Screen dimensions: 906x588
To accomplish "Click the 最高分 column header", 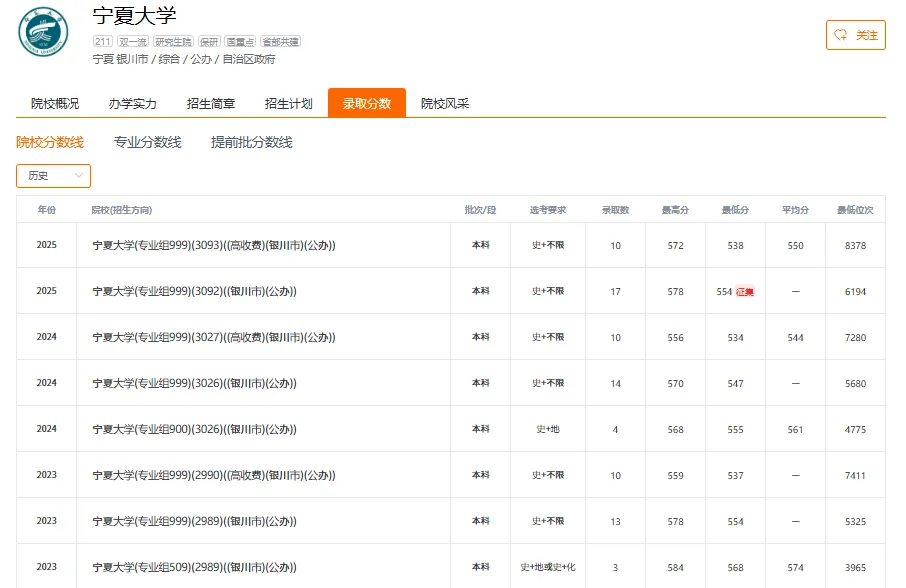I will (675, 210).
